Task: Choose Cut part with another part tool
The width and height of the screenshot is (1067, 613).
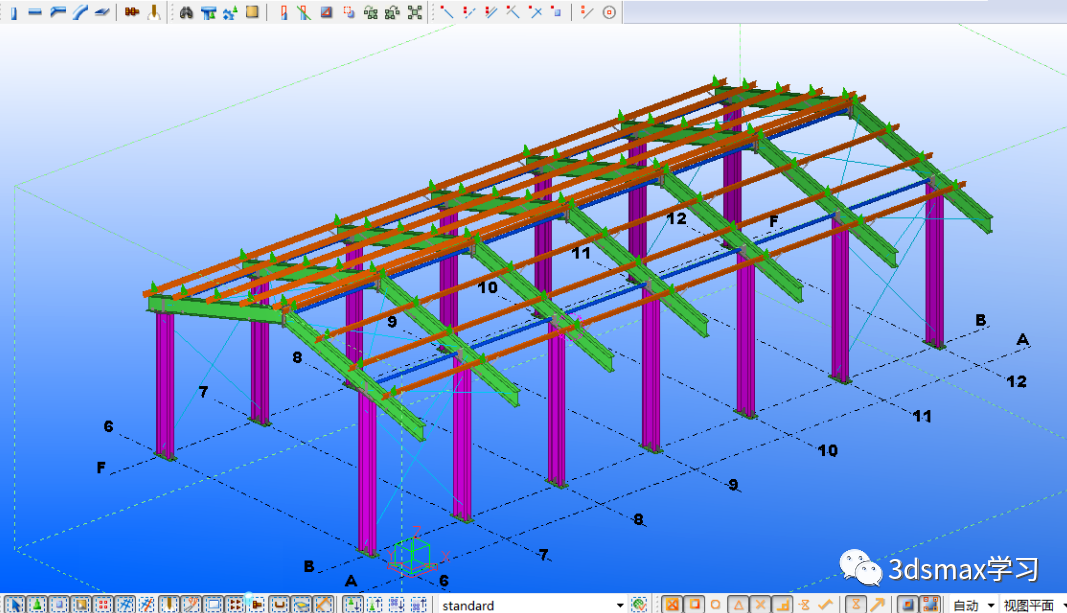Action: [x=348, y=12]
